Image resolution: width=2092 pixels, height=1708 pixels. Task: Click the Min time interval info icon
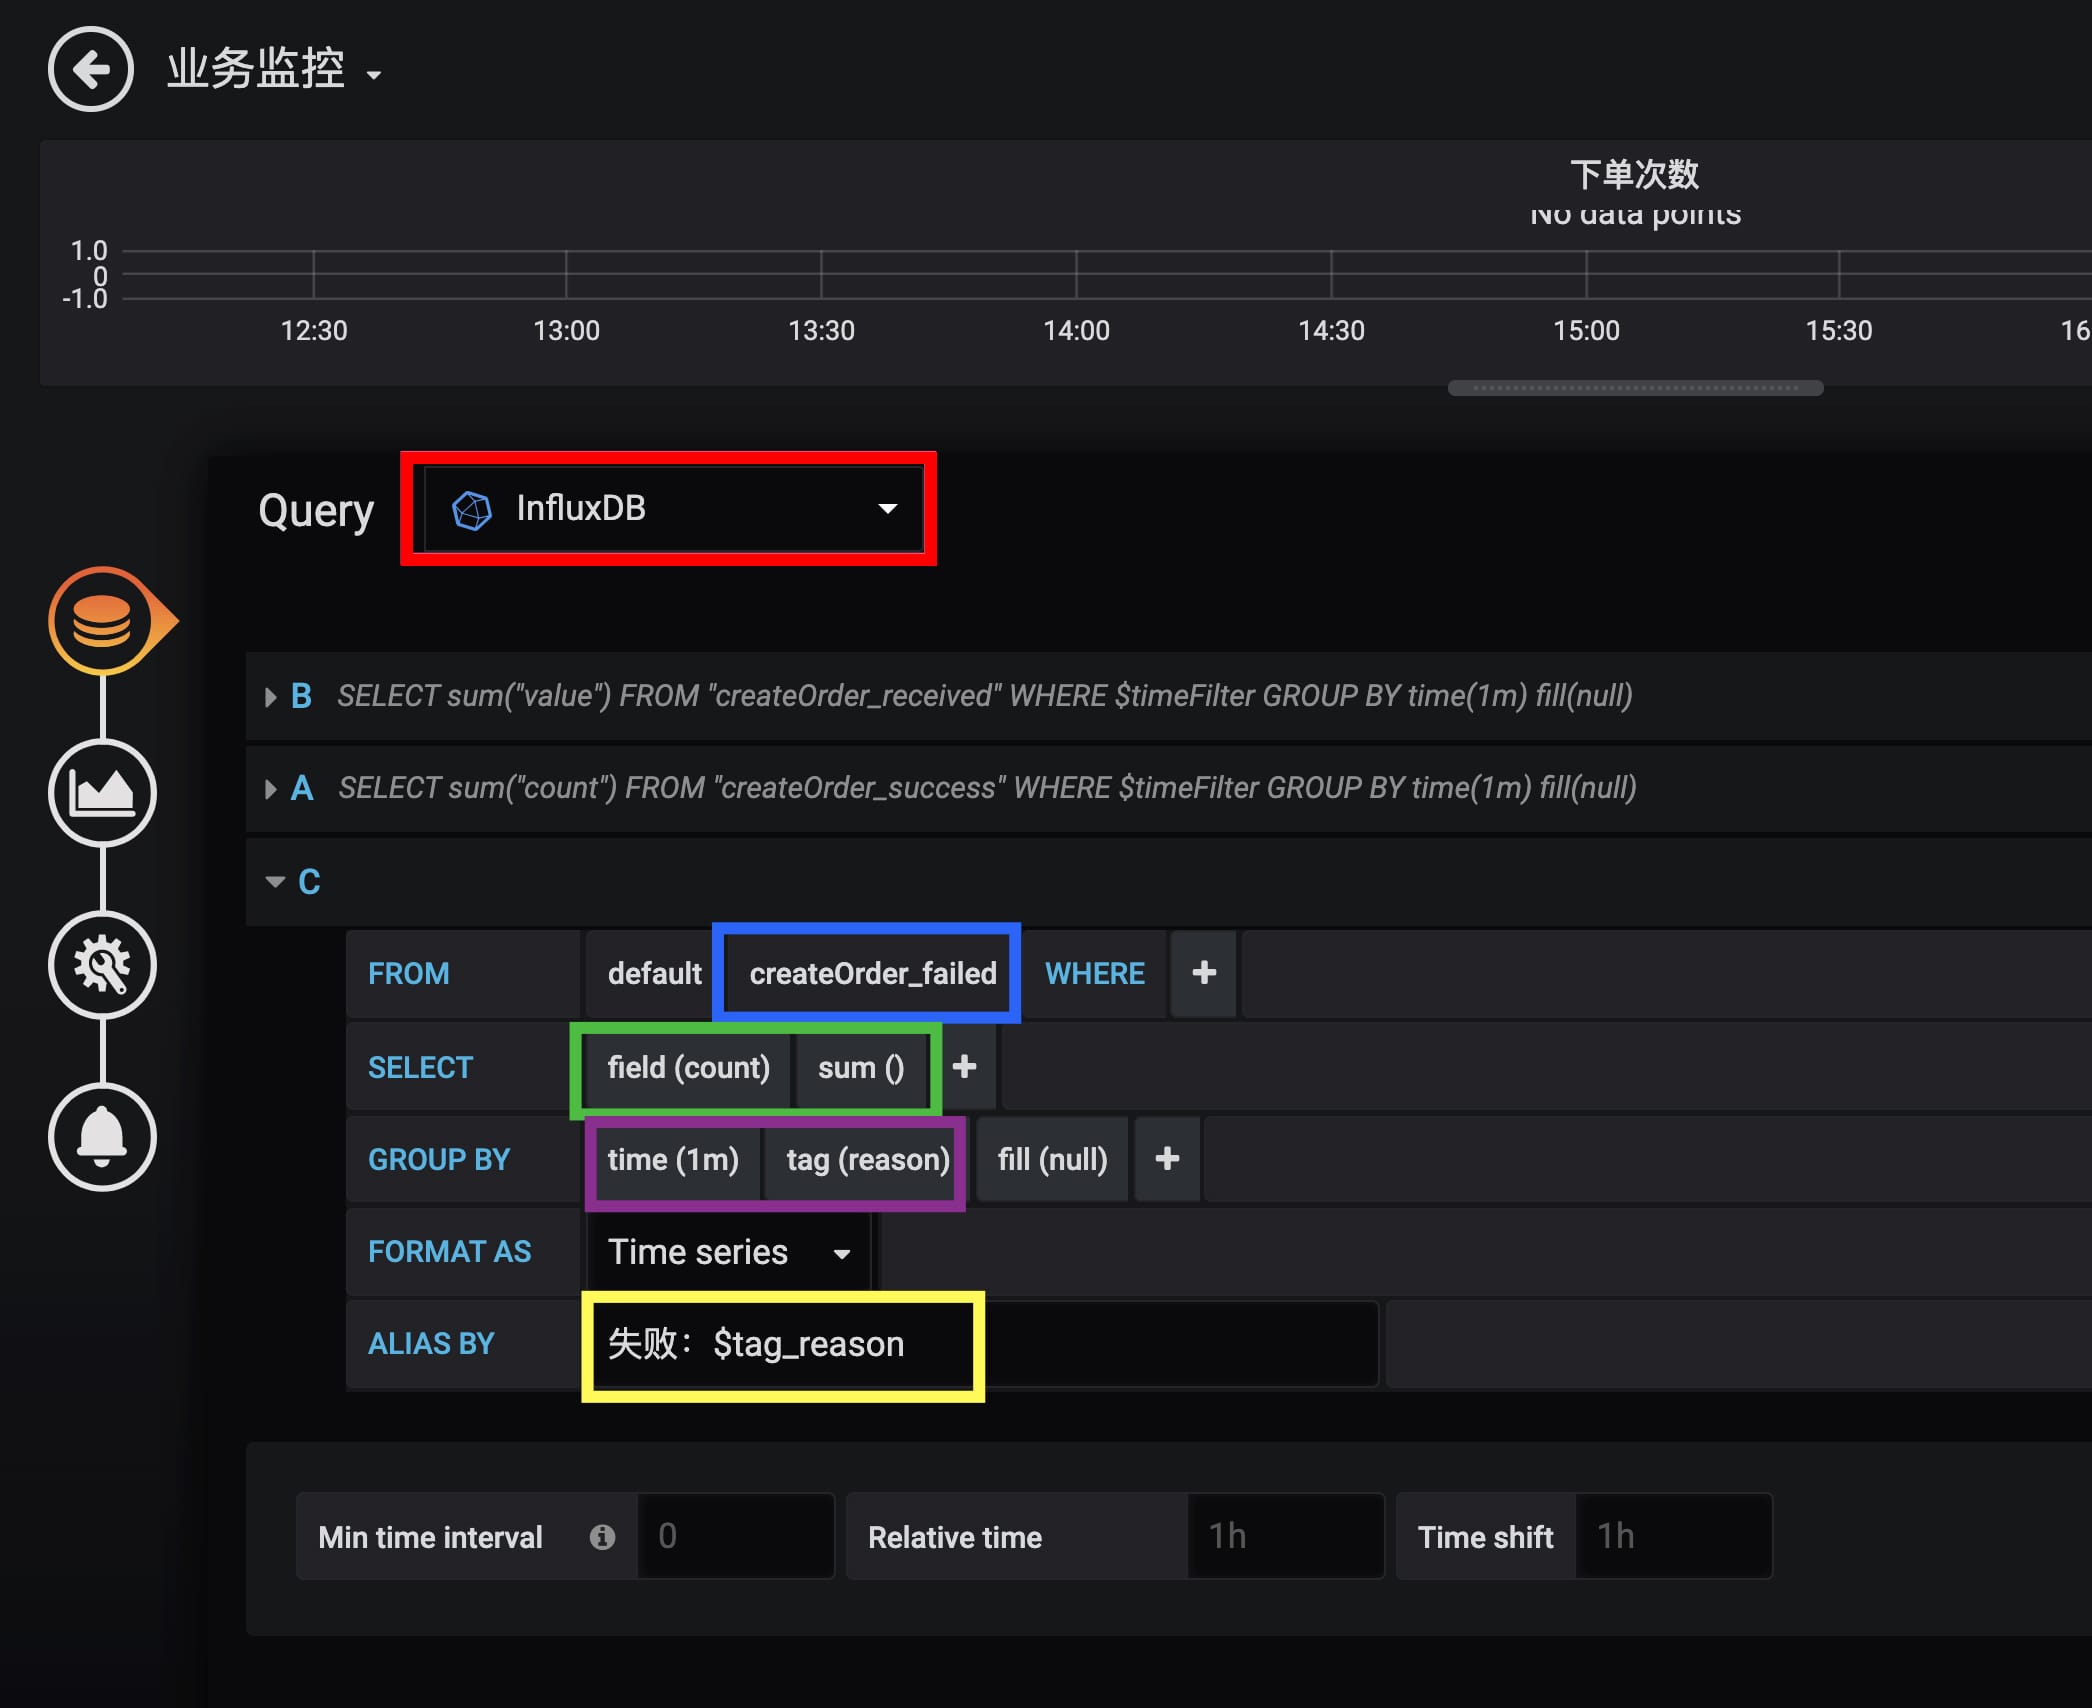coord(602,1537)
